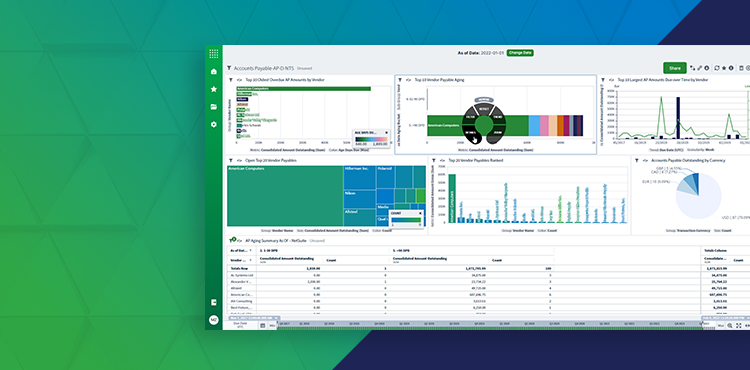Click the link icon in the dashboard toolbar

click(700, 68)
